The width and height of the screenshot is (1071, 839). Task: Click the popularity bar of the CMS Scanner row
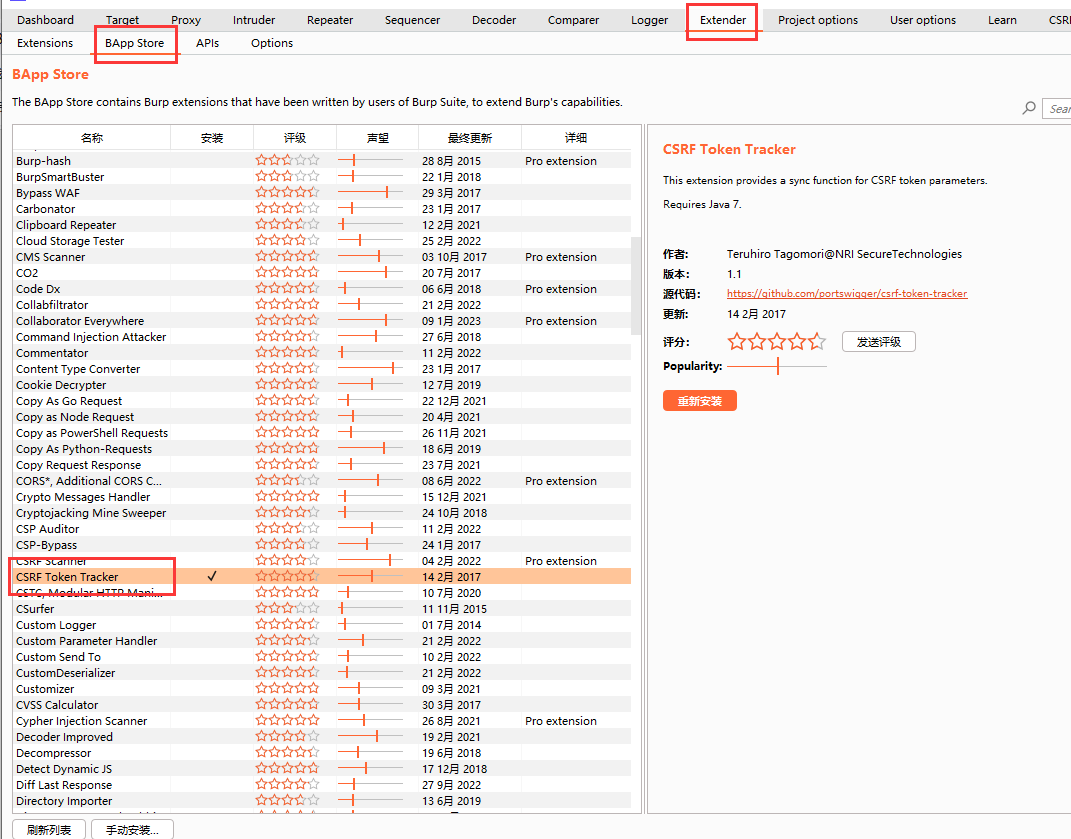coord(370,257)
